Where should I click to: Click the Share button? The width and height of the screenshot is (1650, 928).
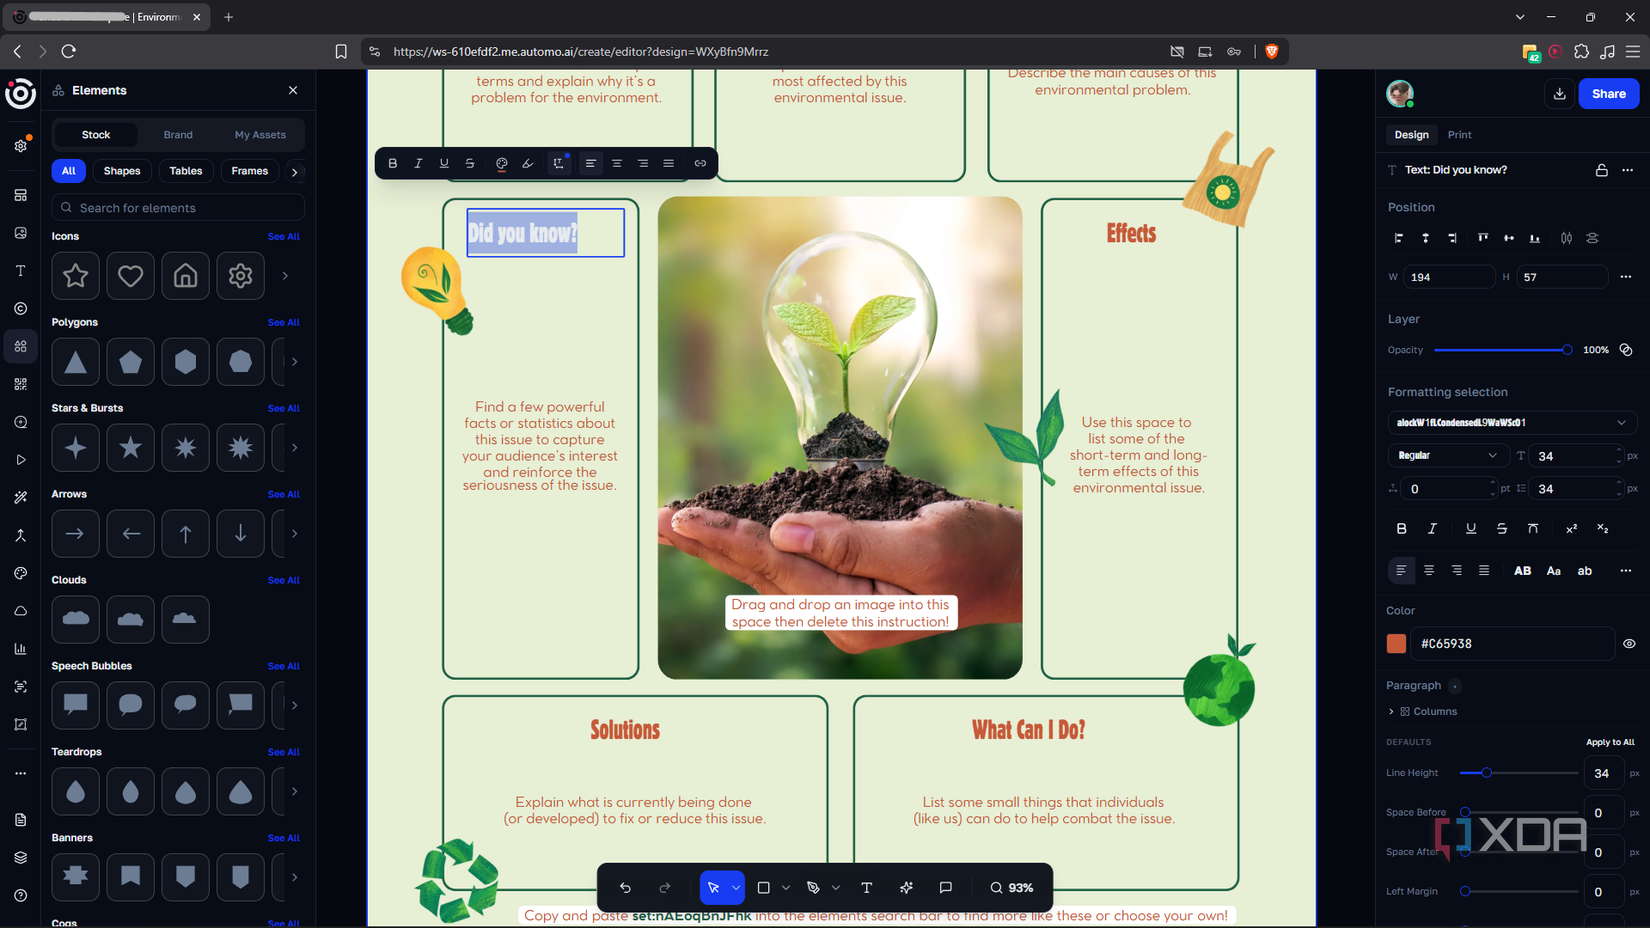coord(1608,94)
